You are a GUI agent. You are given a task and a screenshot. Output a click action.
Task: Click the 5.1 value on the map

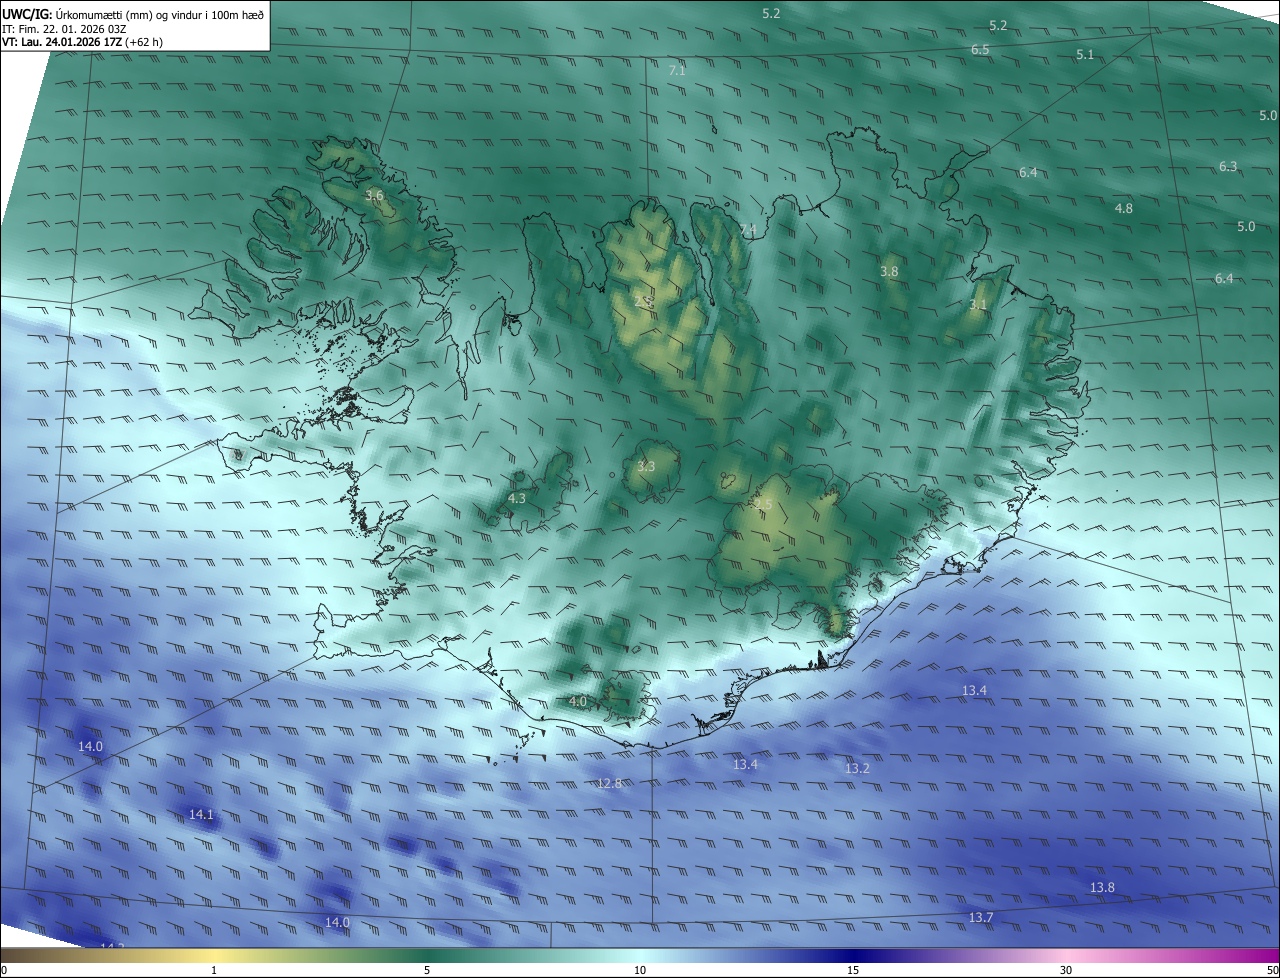(1085, 55)
